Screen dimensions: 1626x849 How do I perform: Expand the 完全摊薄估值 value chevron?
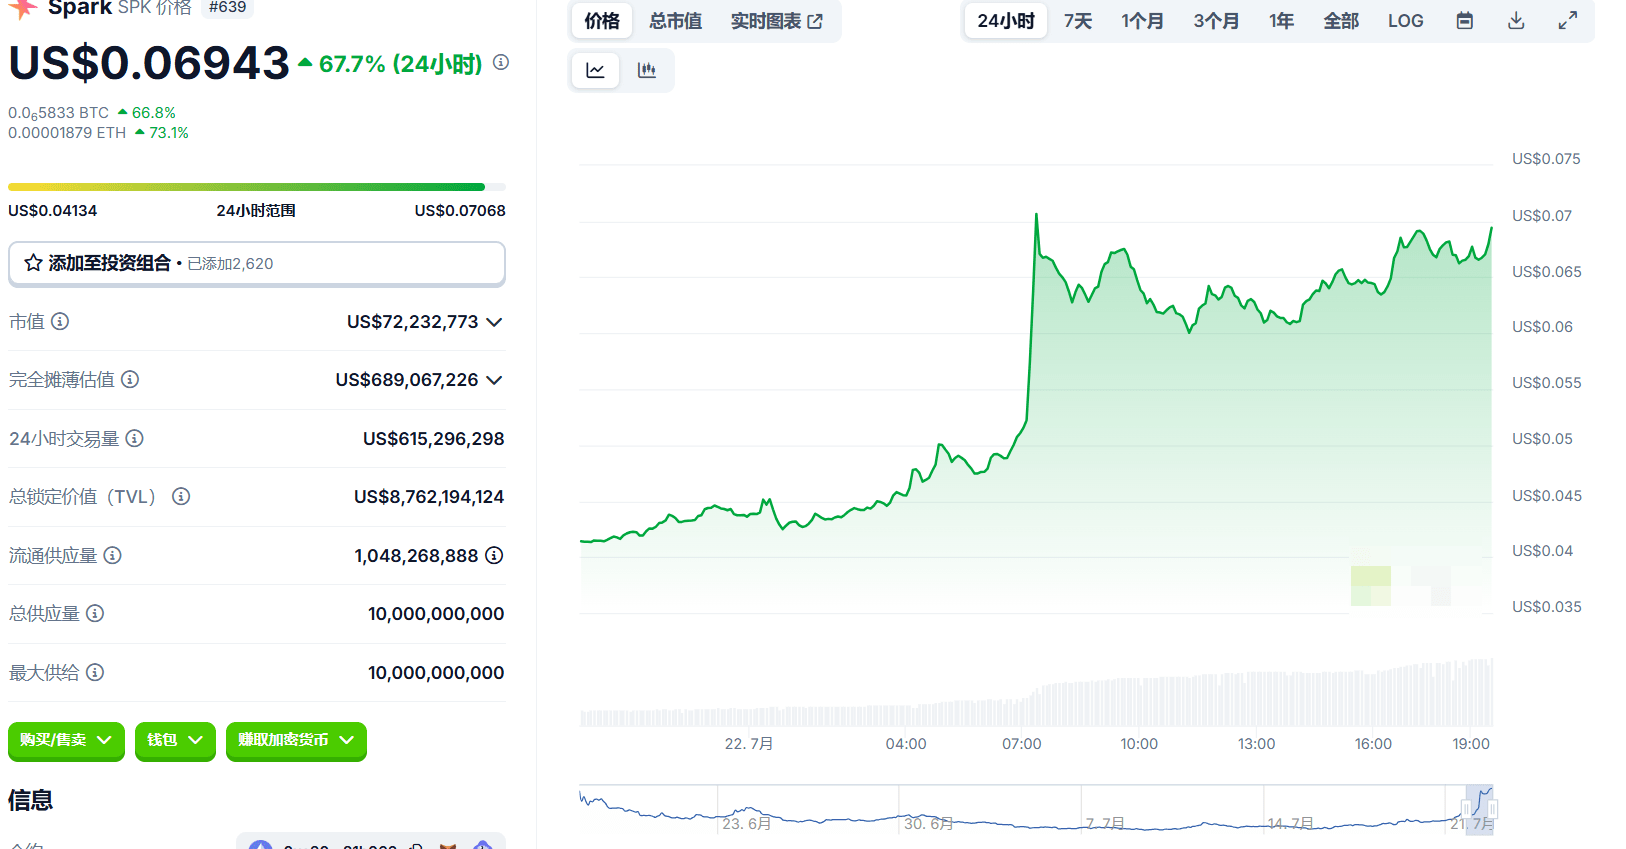[494, 380]
